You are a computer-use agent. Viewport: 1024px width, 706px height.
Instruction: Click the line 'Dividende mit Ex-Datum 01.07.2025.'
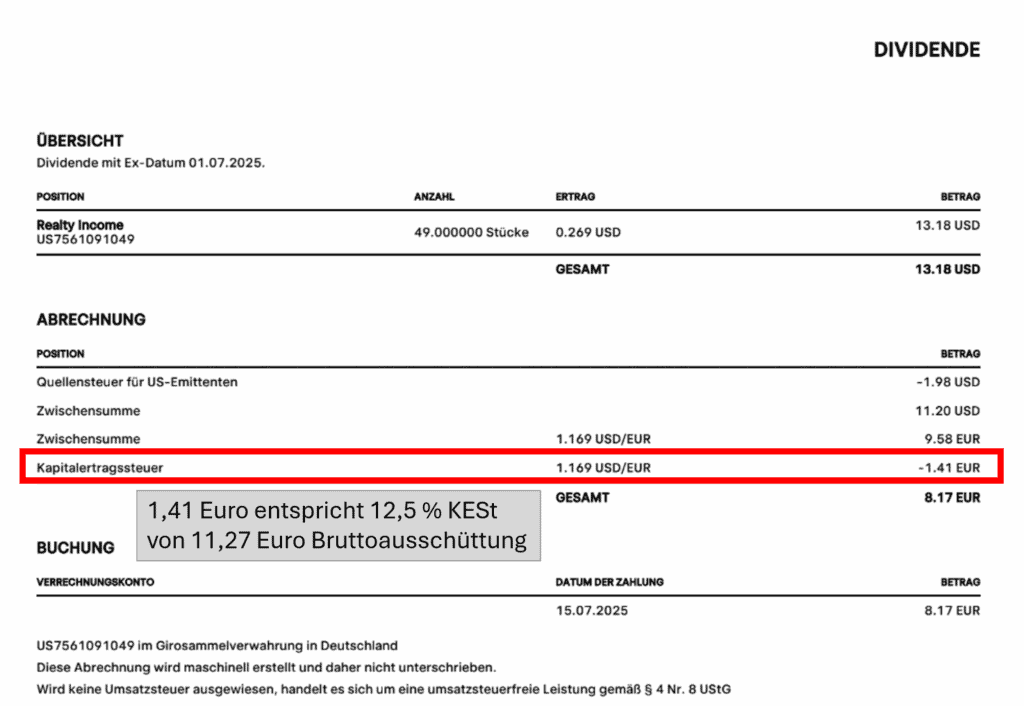click(151, 163)
